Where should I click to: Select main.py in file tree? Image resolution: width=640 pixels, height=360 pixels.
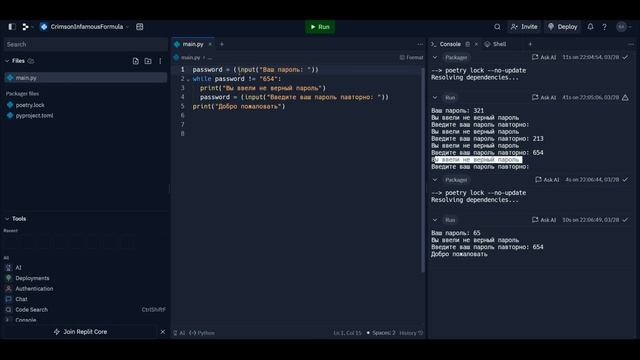click(x=85, y=78)
